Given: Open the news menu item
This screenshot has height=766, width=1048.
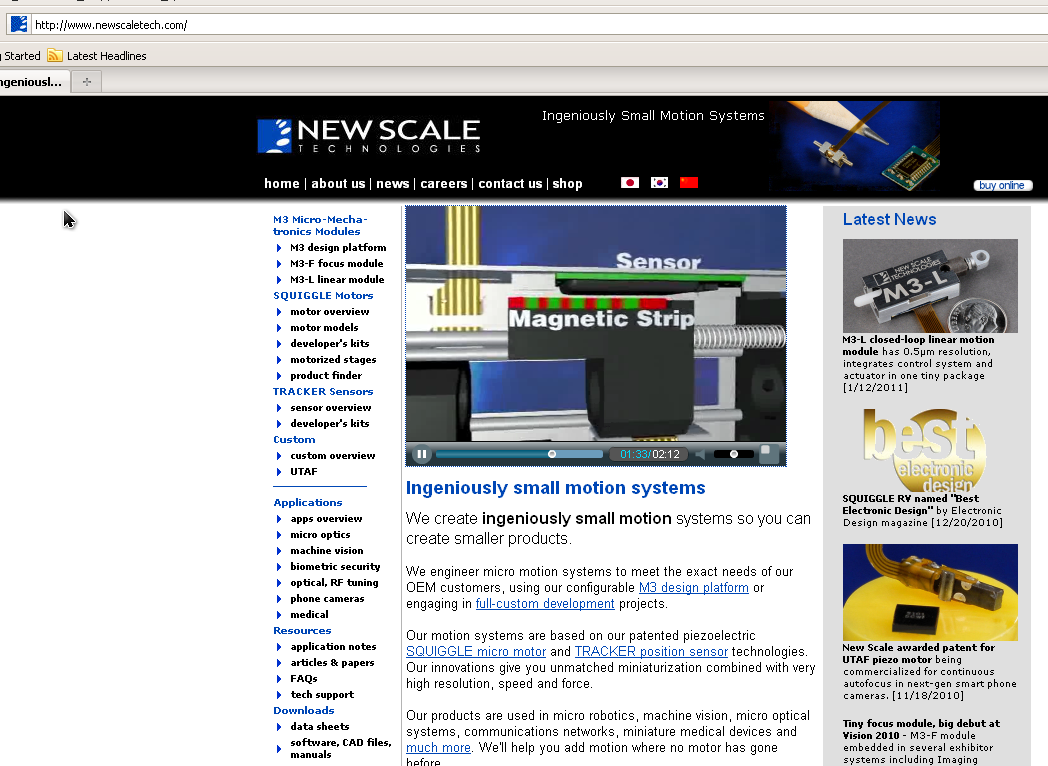Looking at the screenshot, I should [x=392, y=183].
